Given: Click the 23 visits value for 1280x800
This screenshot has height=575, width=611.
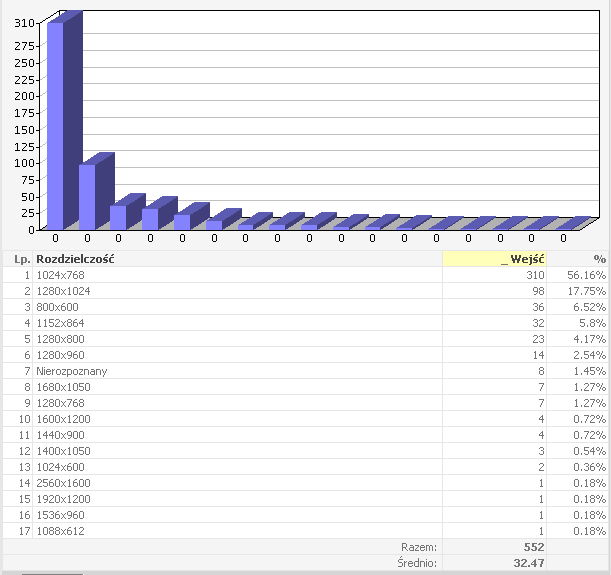Looking at the screenshot, I should point(538,339).
